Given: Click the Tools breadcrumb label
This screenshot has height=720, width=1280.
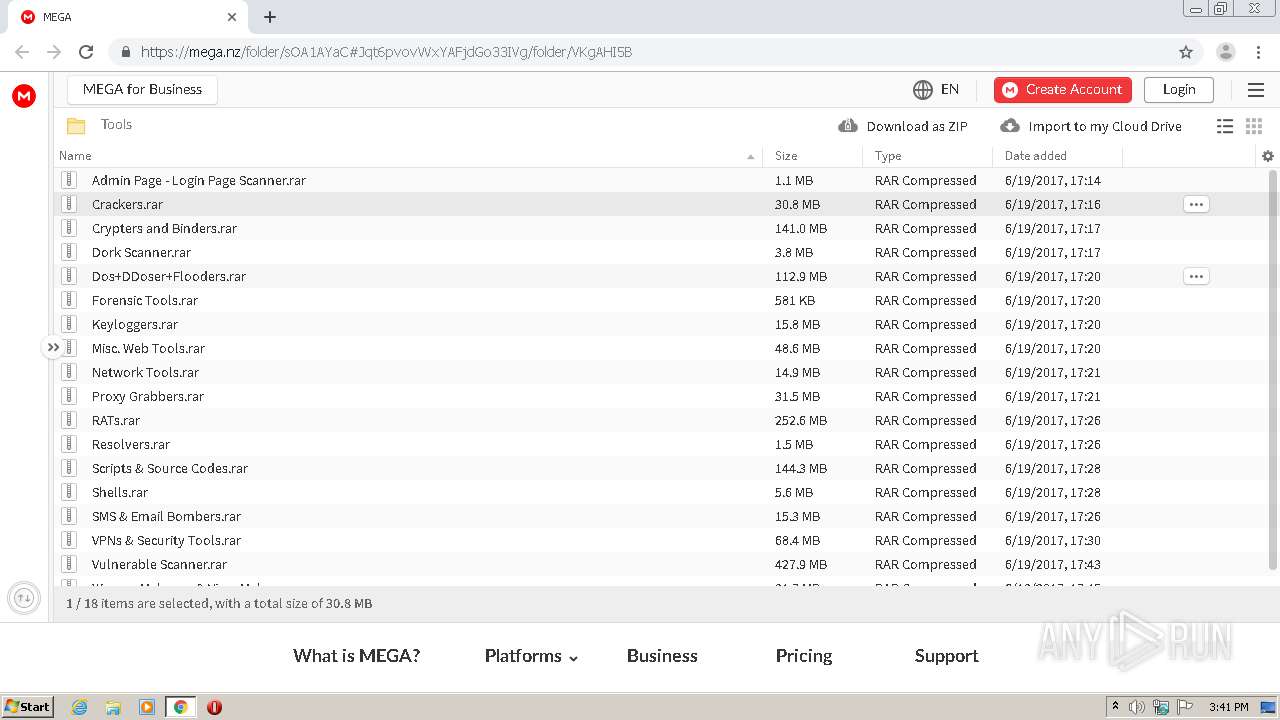Looking at the screenshot, I should (116, 125).
